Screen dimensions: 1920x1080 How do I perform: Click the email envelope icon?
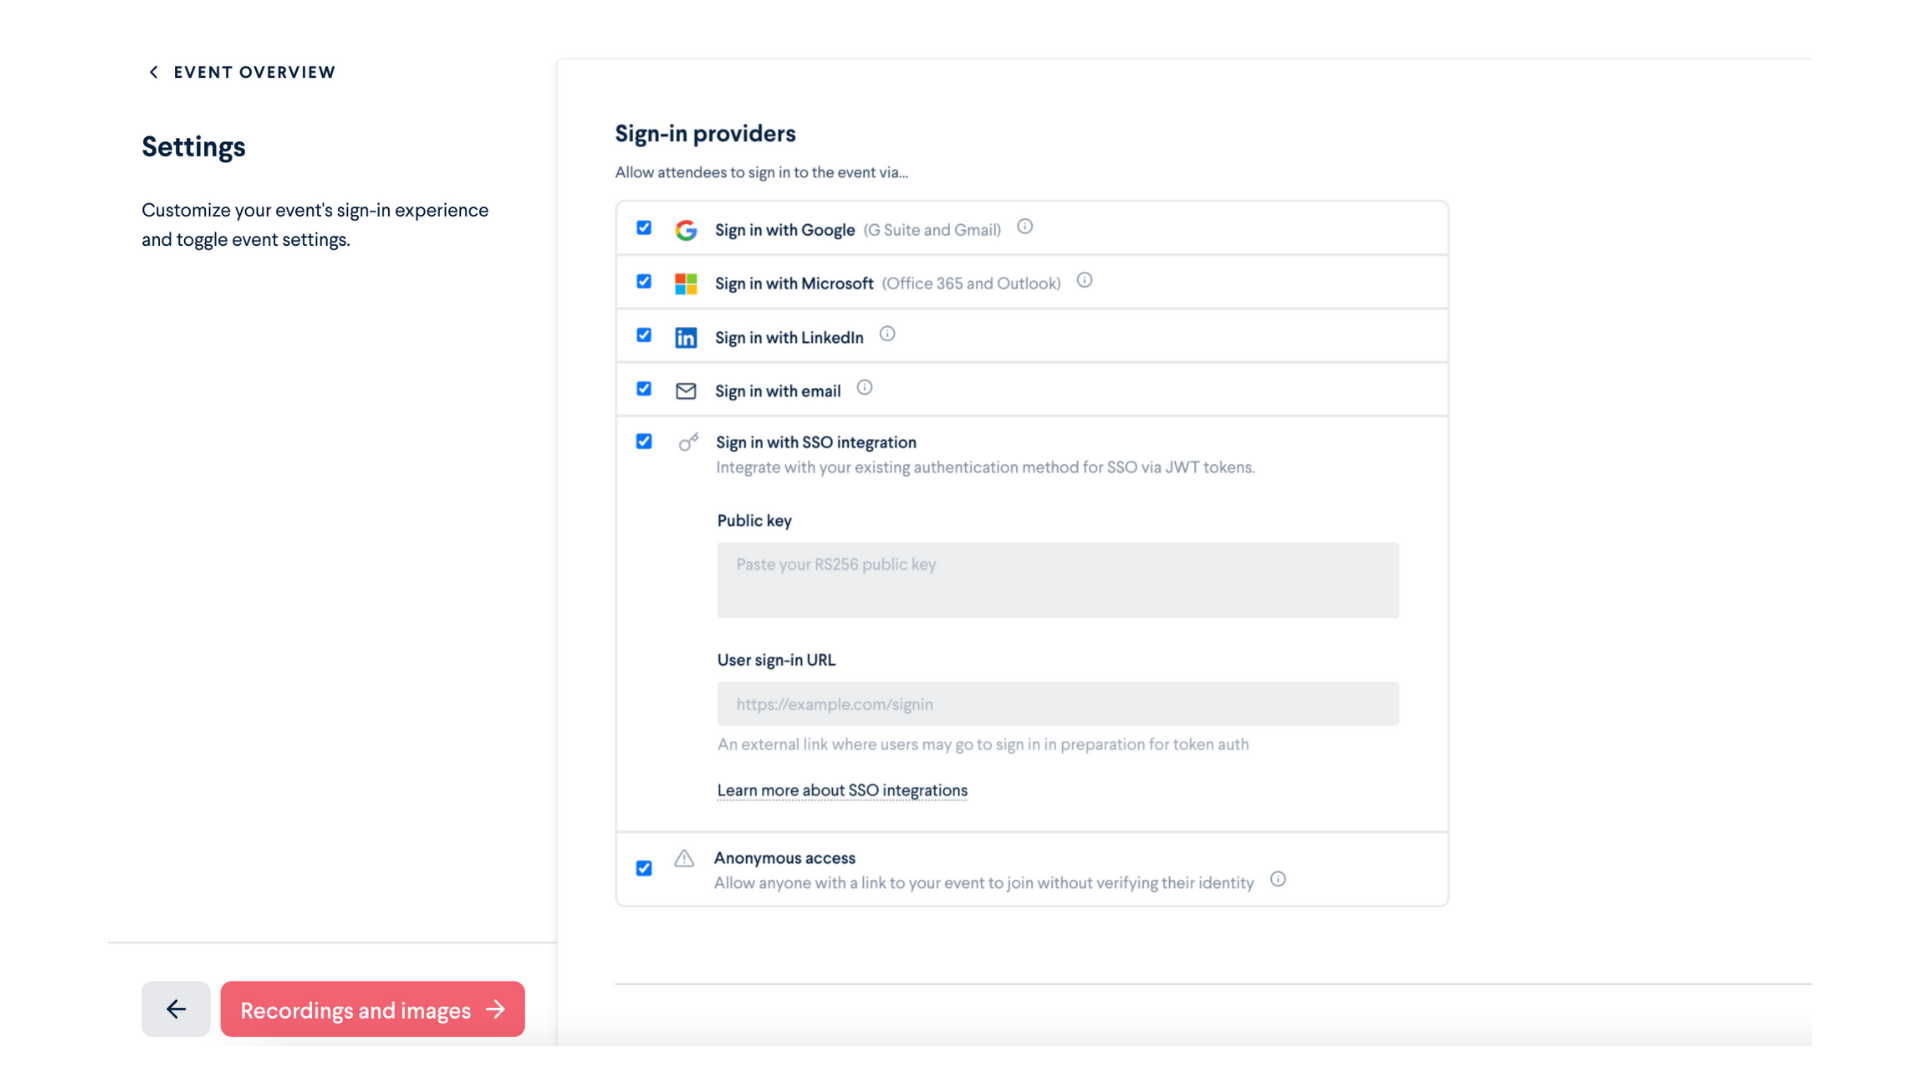686,391
